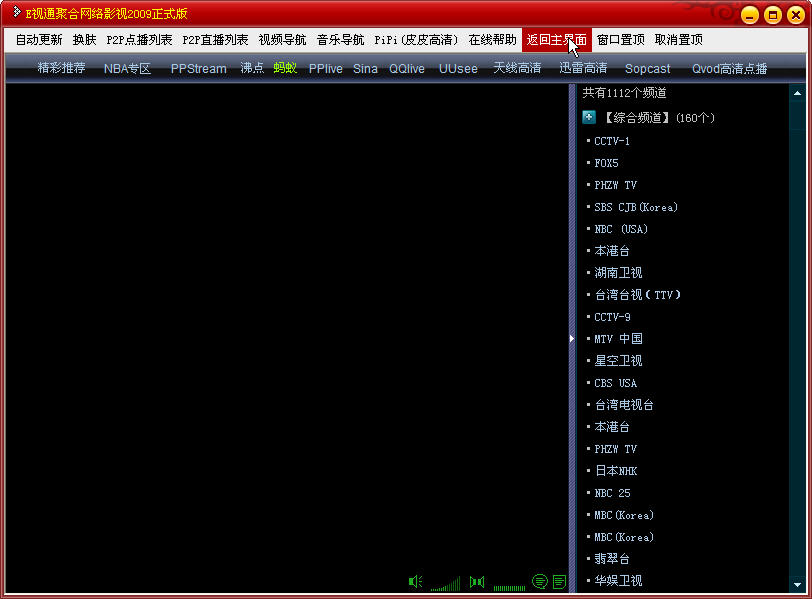Play channel MTV 中国
Screen dimensions: 812x599
tap(618, 339)
